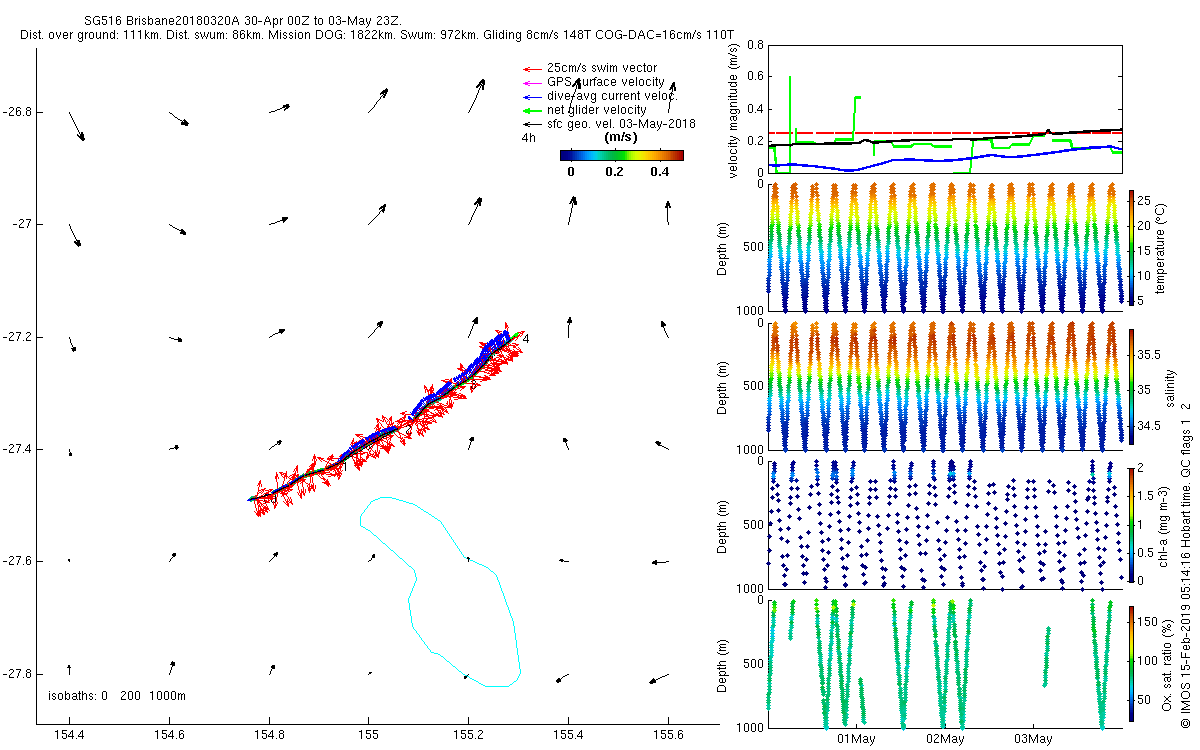Viewport: 1200px width, 750px height.
Task: Select the blue dive-avg current legend arrow
Action: point(530,96)
